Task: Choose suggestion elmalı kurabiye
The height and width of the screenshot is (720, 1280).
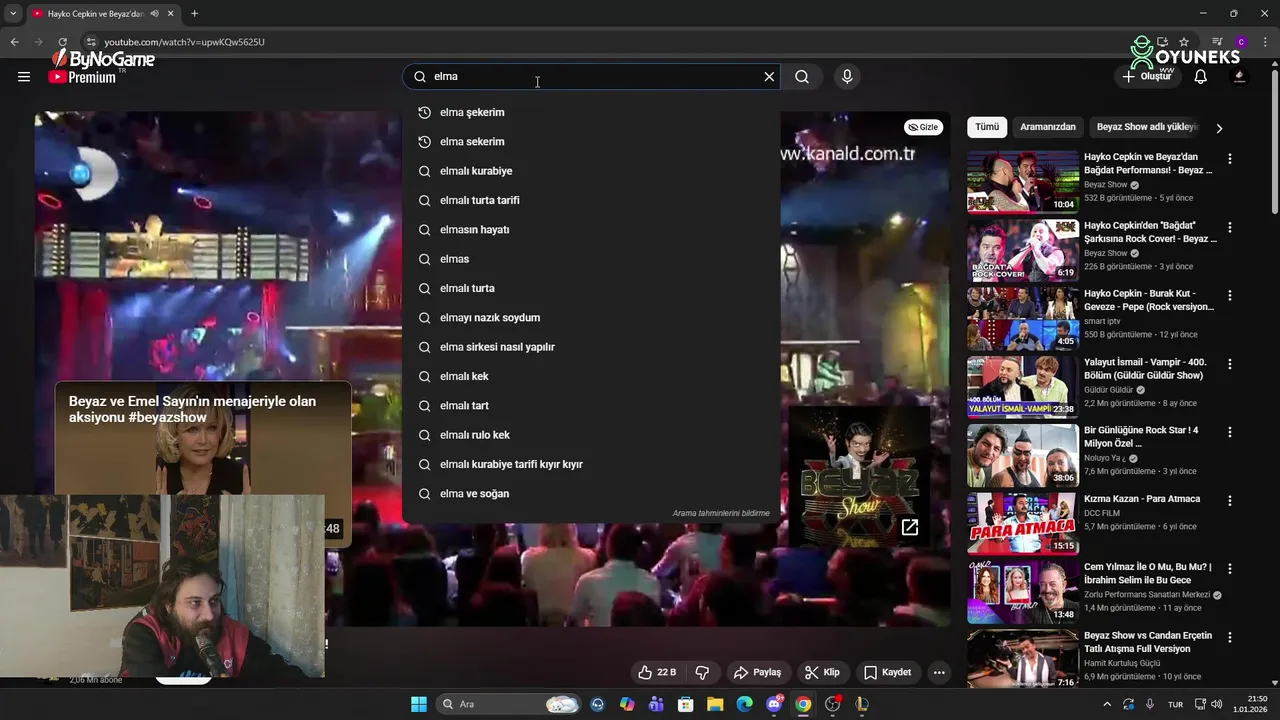Action: pyautogui.click(x=591, y=171)
